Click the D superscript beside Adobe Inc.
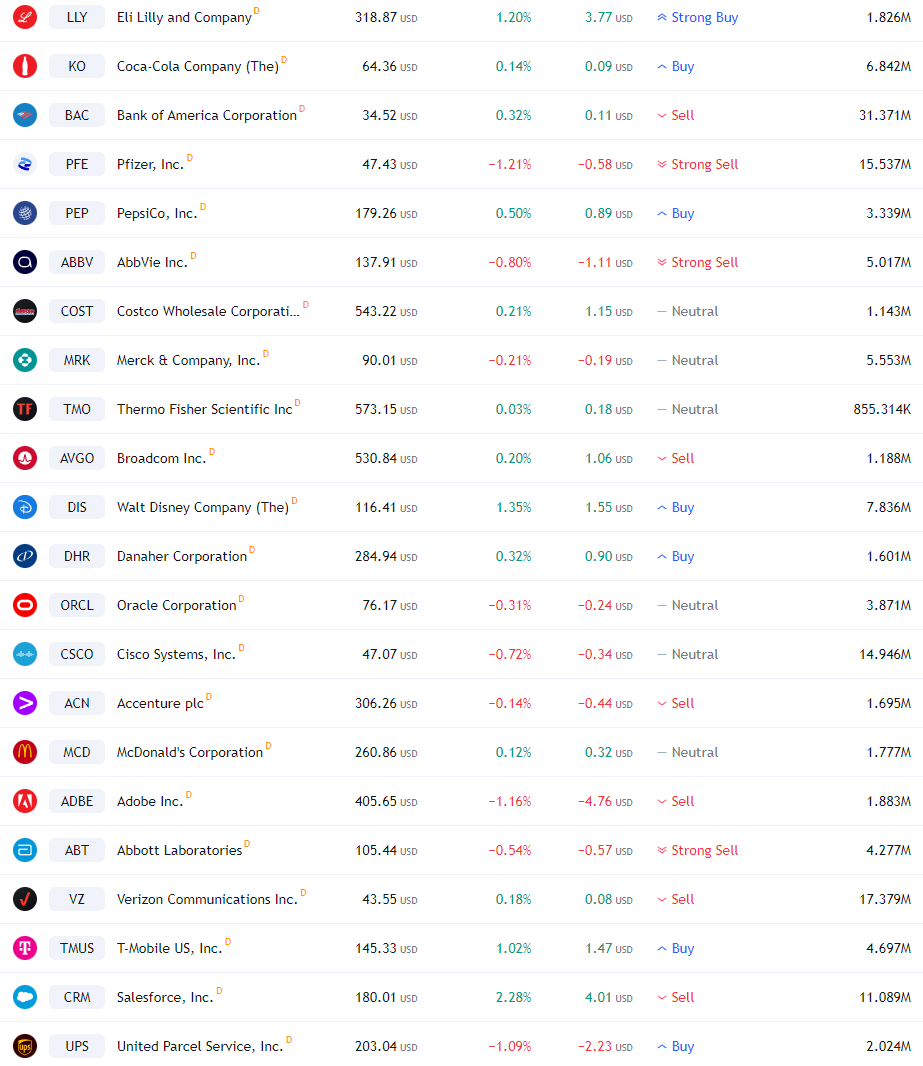The height and width of the screenshot is (1066, 923). [189, 795]
